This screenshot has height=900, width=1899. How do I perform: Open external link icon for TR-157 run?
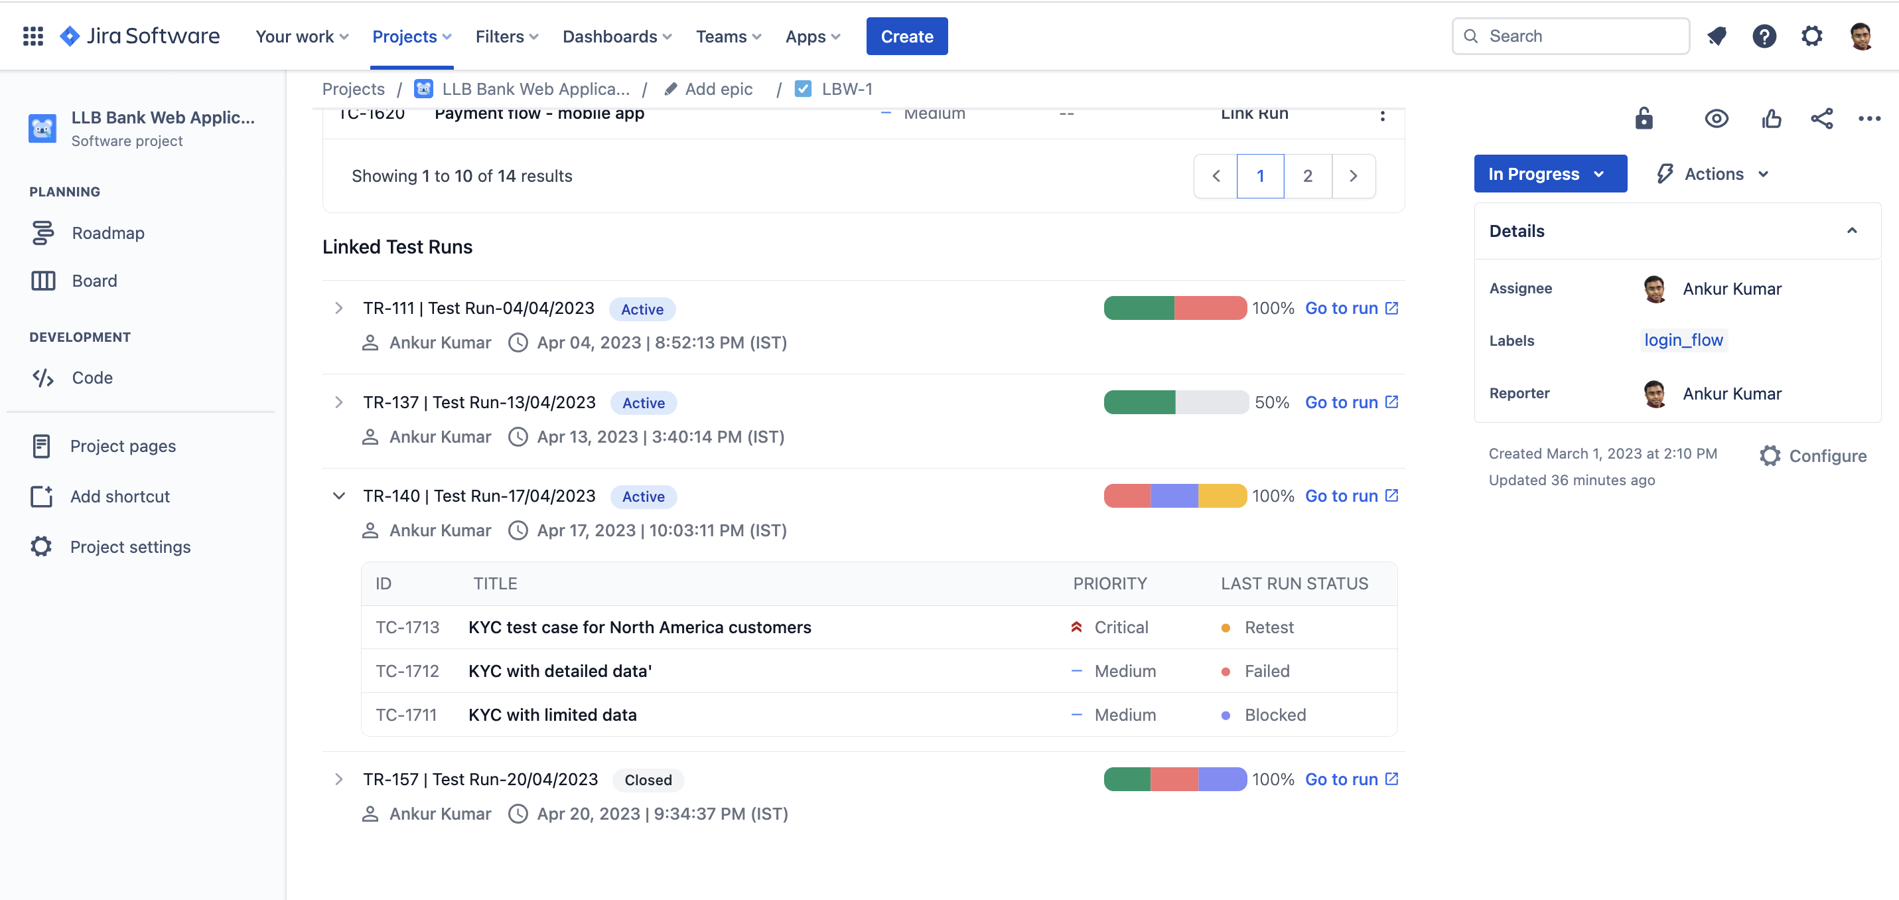coord(1392,779)
